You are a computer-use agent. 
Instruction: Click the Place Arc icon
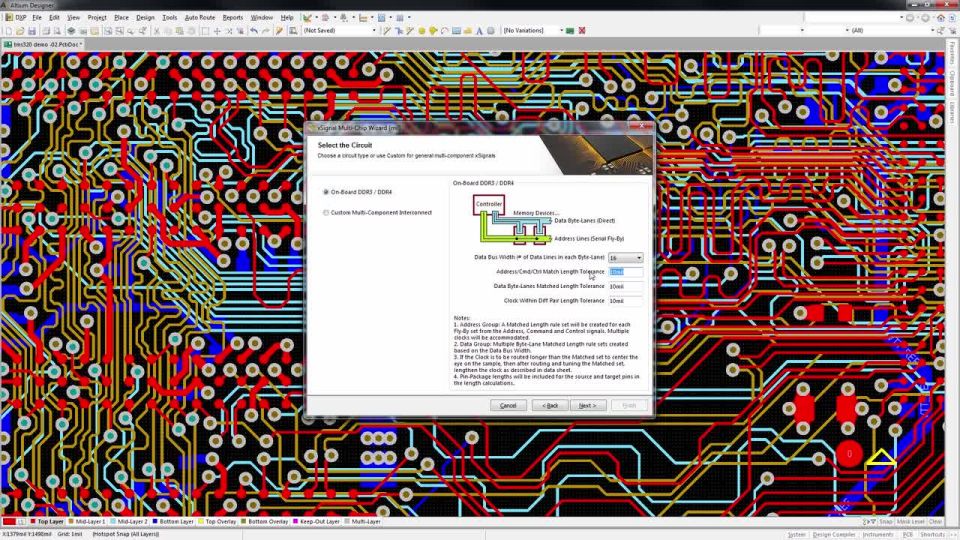444,31
